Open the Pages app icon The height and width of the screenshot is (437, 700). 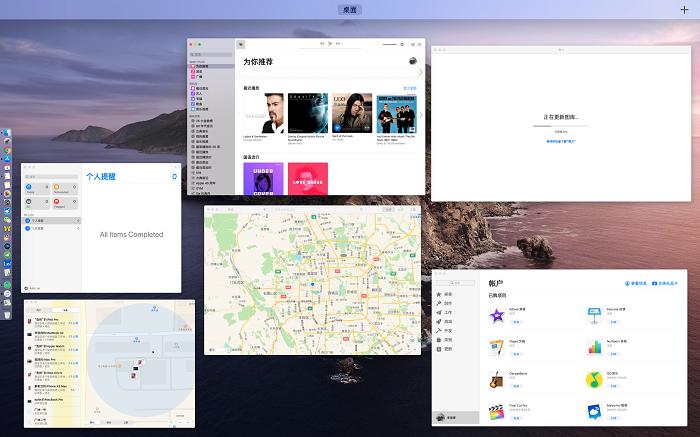(496, 347)
